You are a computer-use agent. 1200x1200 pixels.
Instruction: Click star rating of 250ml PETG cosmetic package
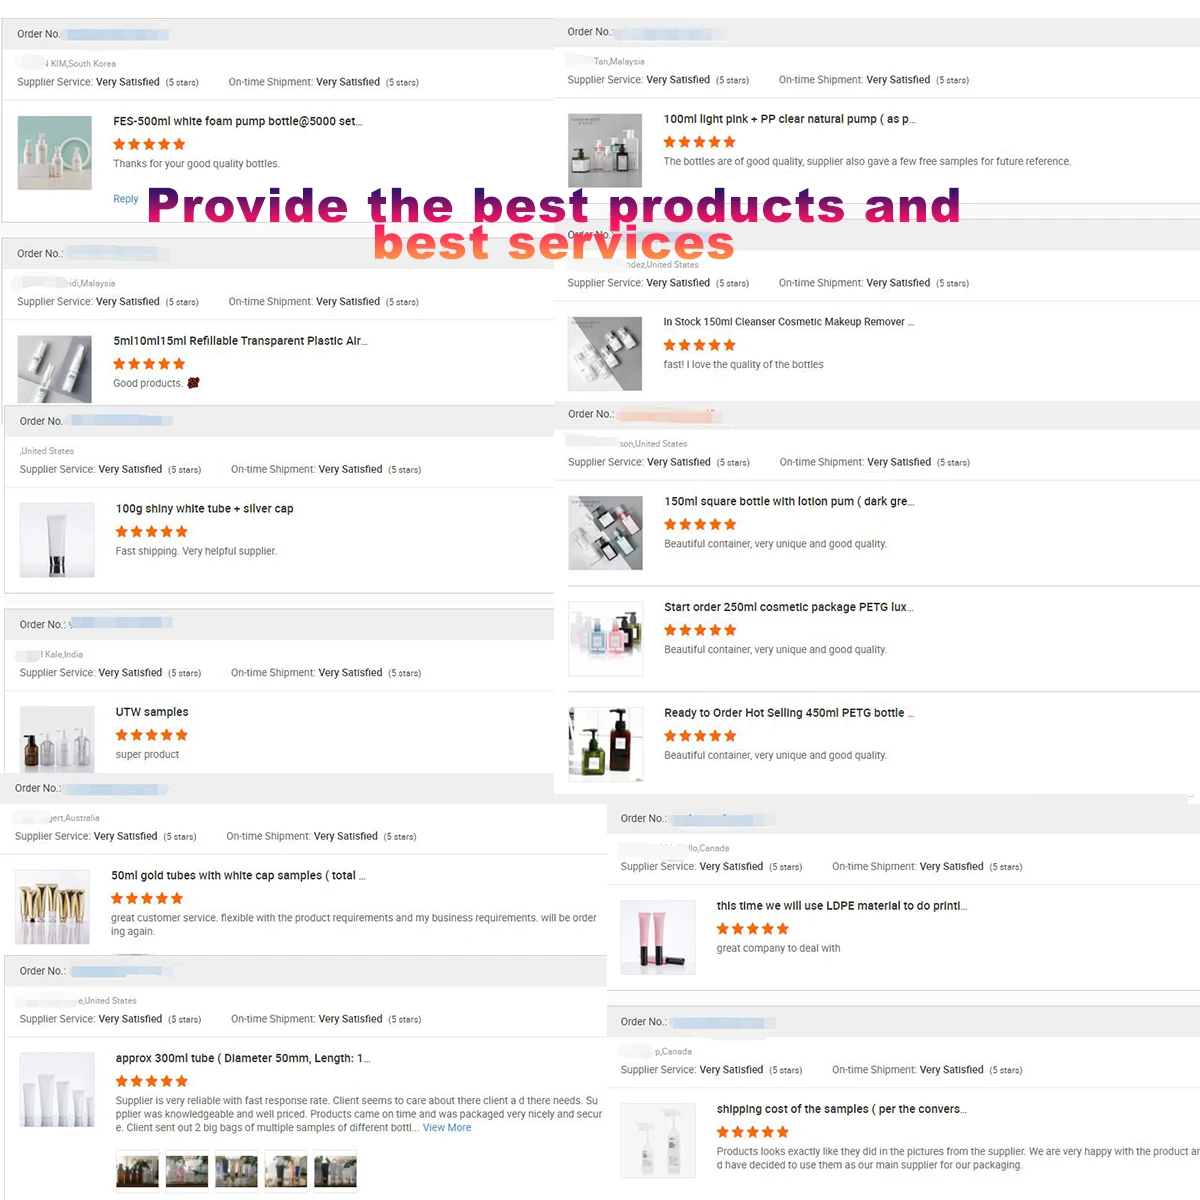tap(700, 630)
